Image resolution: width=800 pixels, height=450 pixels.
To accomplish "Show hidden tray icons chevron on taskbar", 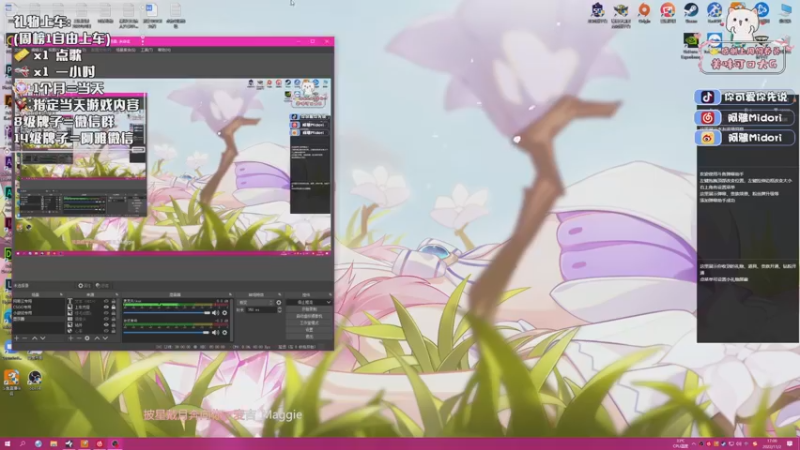I will [x=693, y=444].
